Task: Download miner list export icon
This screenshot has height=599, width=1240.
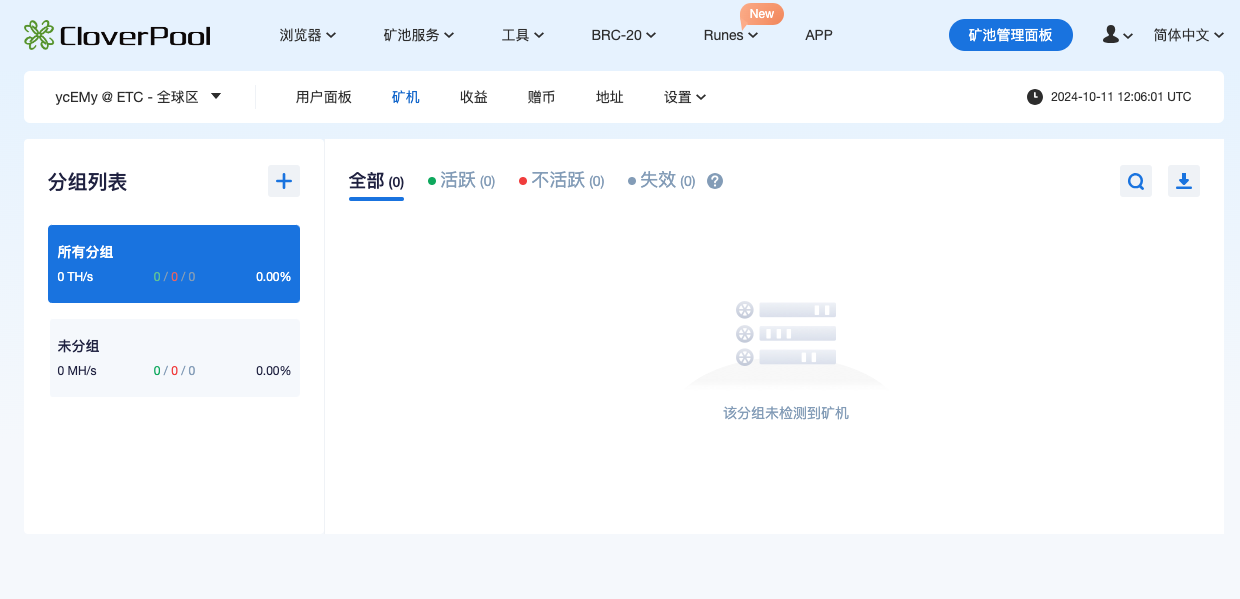Action: click(x=1184, y=181)
